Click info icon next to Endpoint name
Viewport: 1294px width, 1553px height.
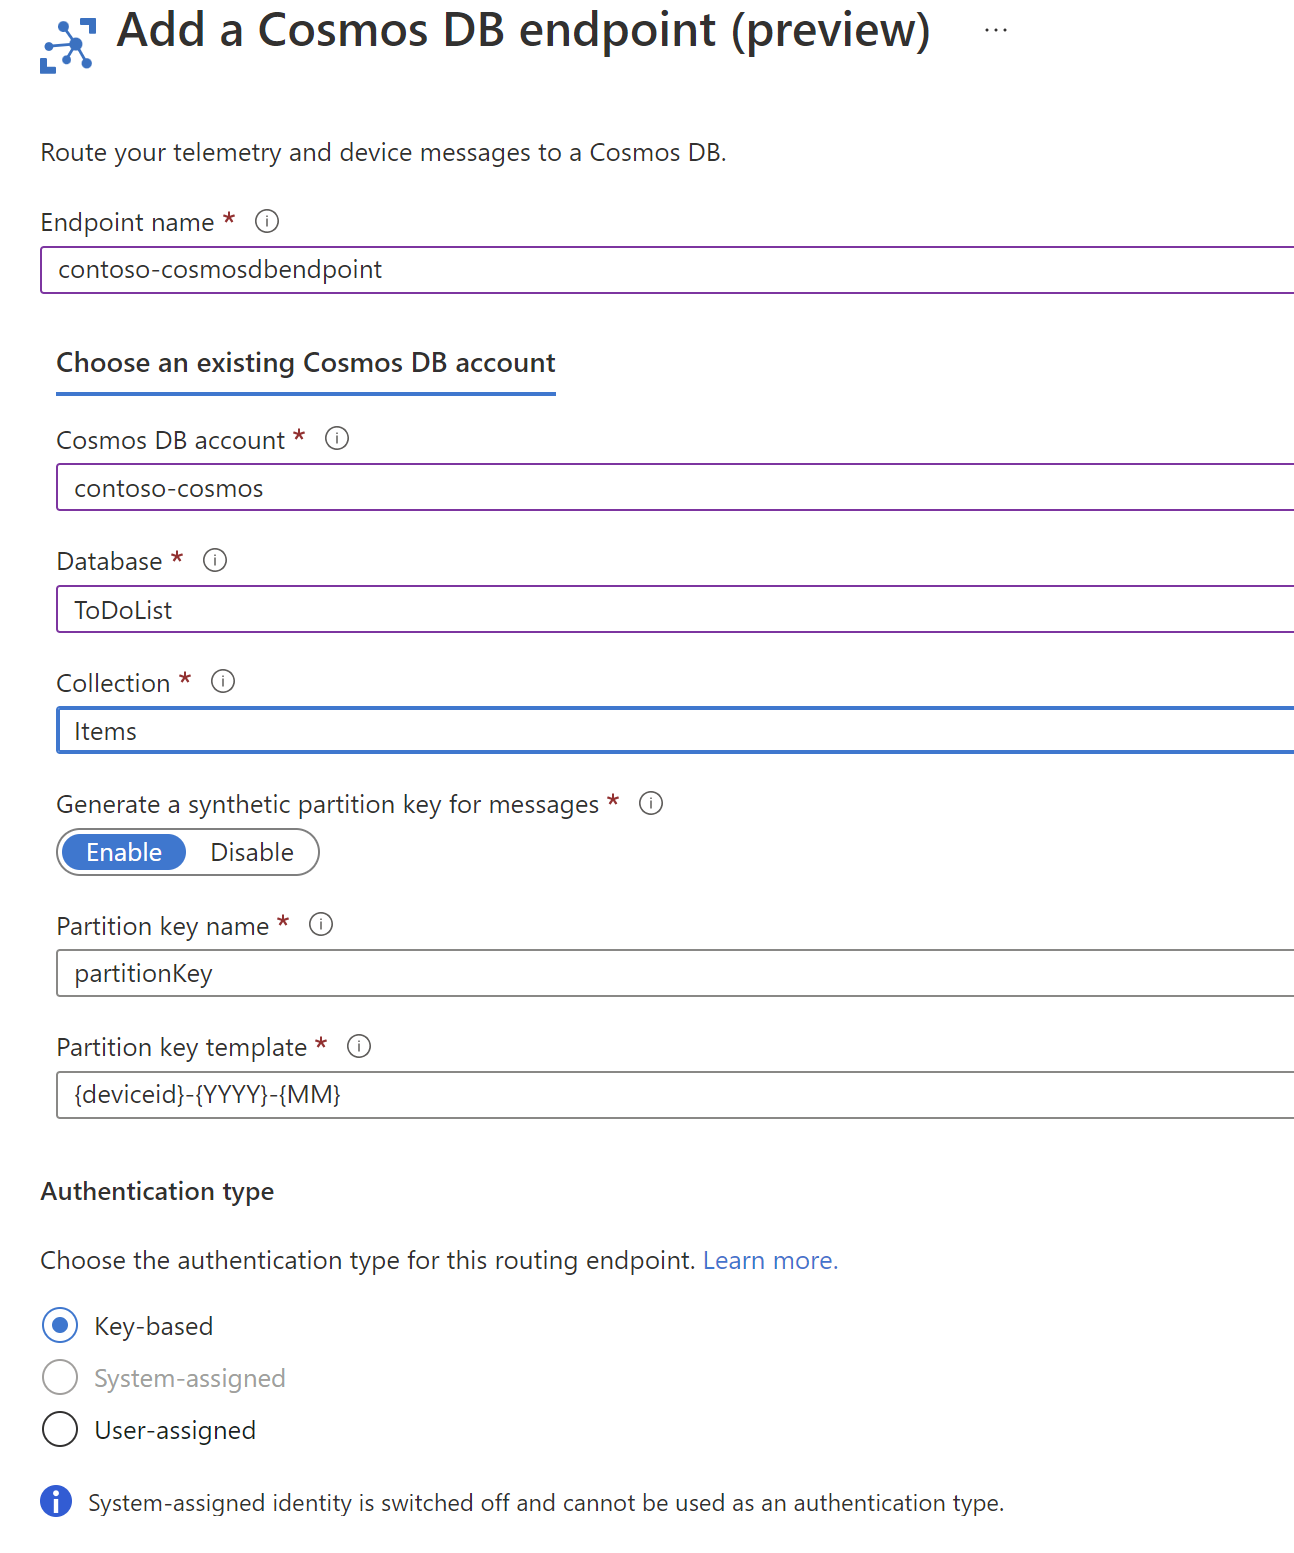click(x=267, y=221)
